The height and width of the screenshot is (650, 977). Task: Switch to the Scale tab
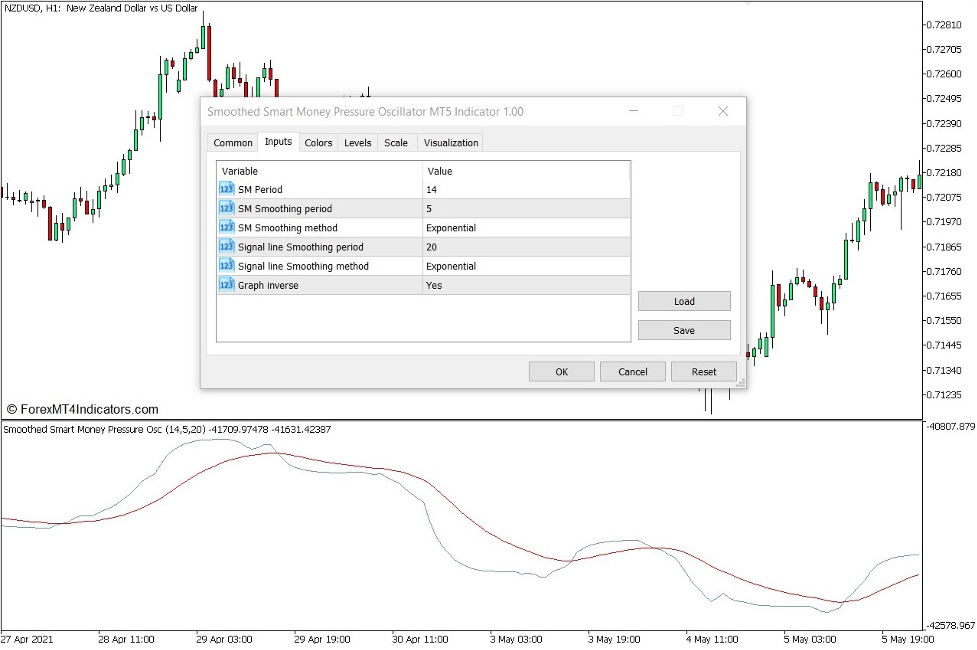pos(396,142)
